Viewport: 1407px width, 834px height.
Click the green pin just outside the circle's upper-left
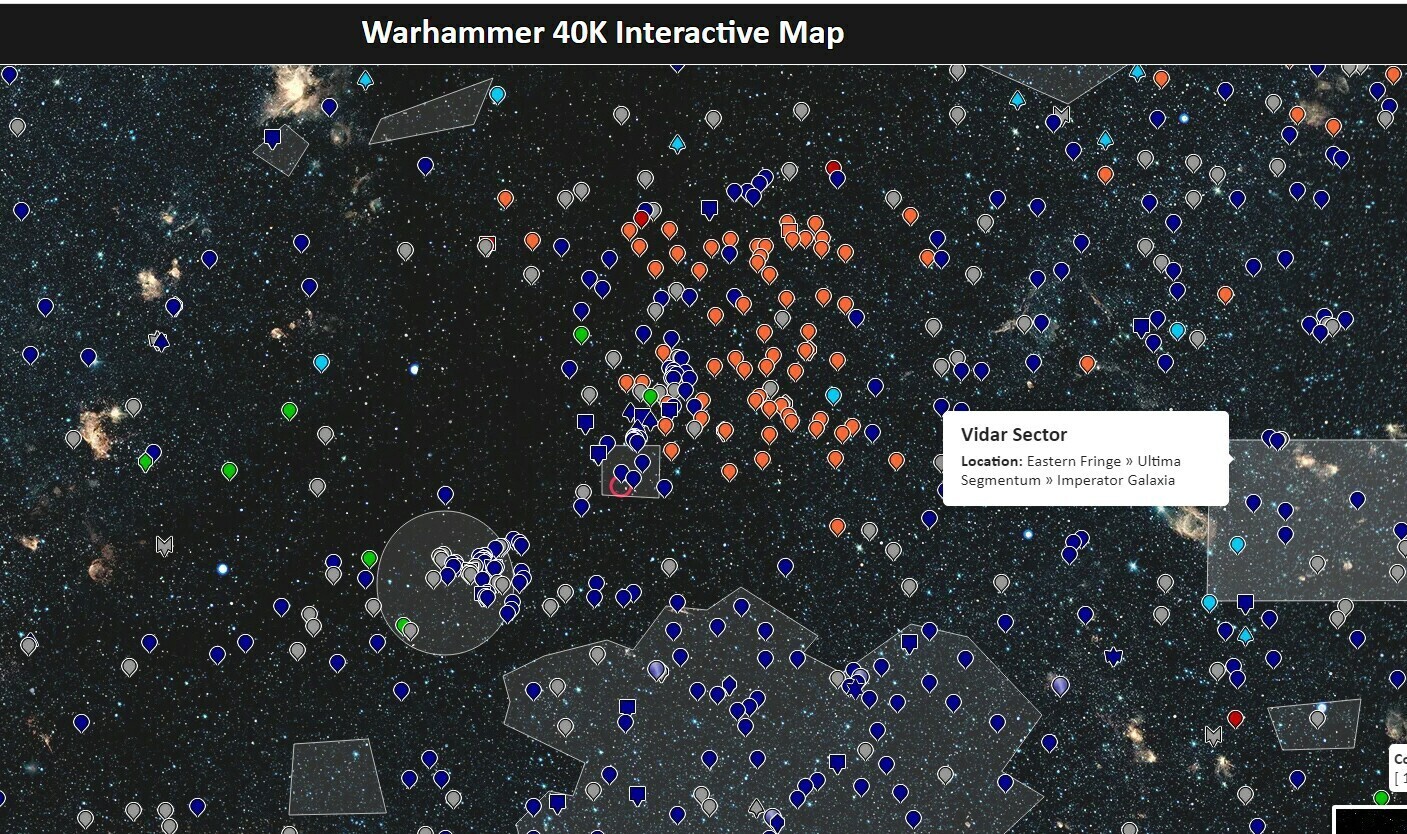point(369,558)
